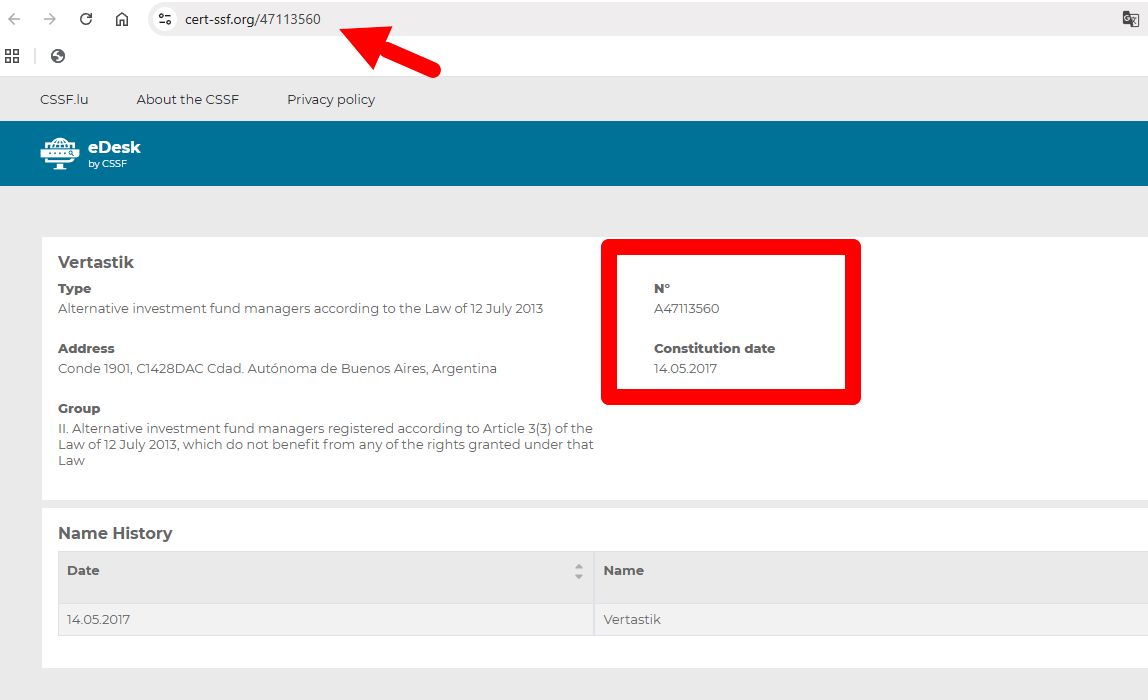Select the Vertastik table cell

[871, 619]
